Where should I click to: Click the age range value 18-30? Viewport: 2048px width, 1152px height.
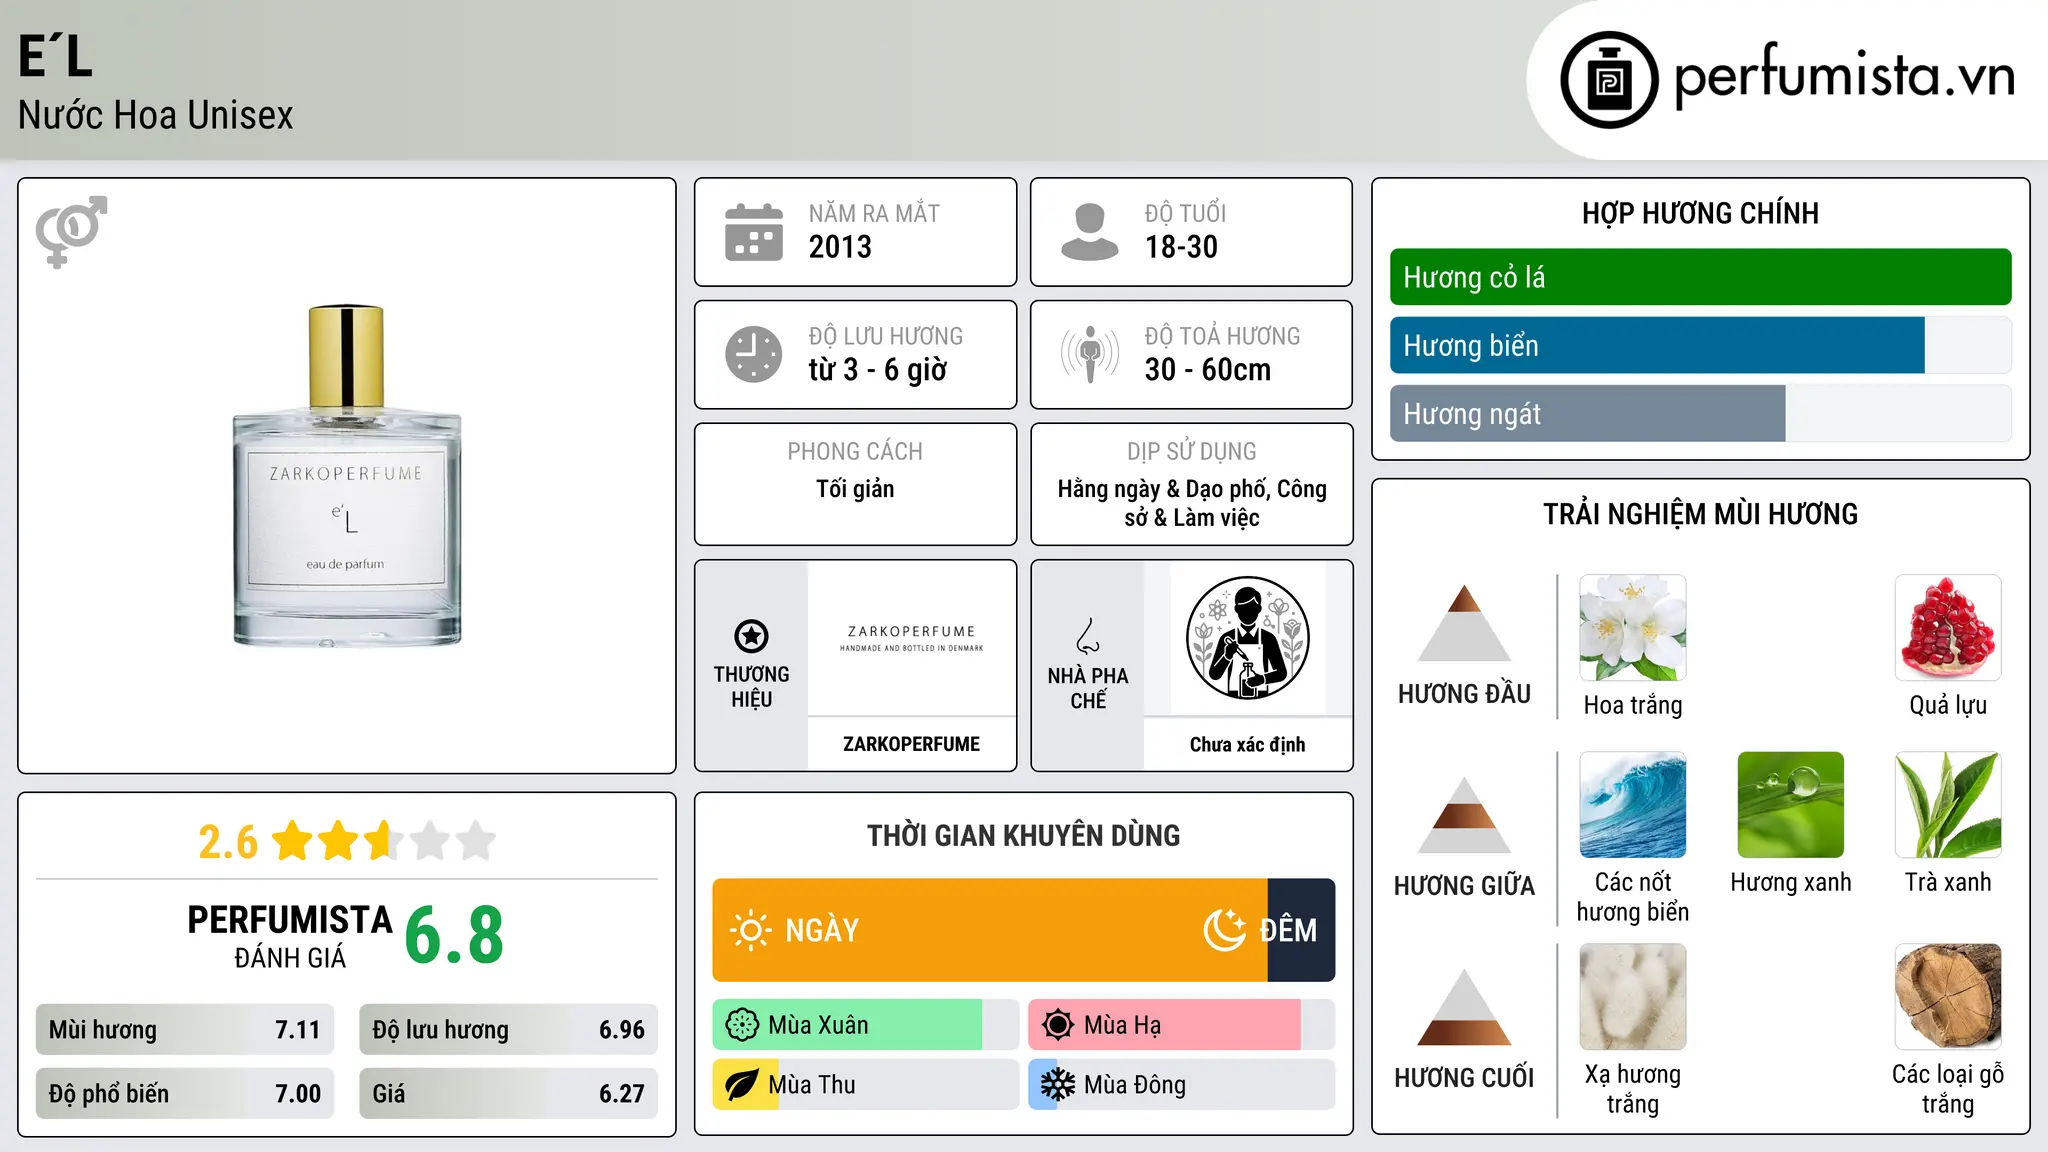(x=1181, y=247)
